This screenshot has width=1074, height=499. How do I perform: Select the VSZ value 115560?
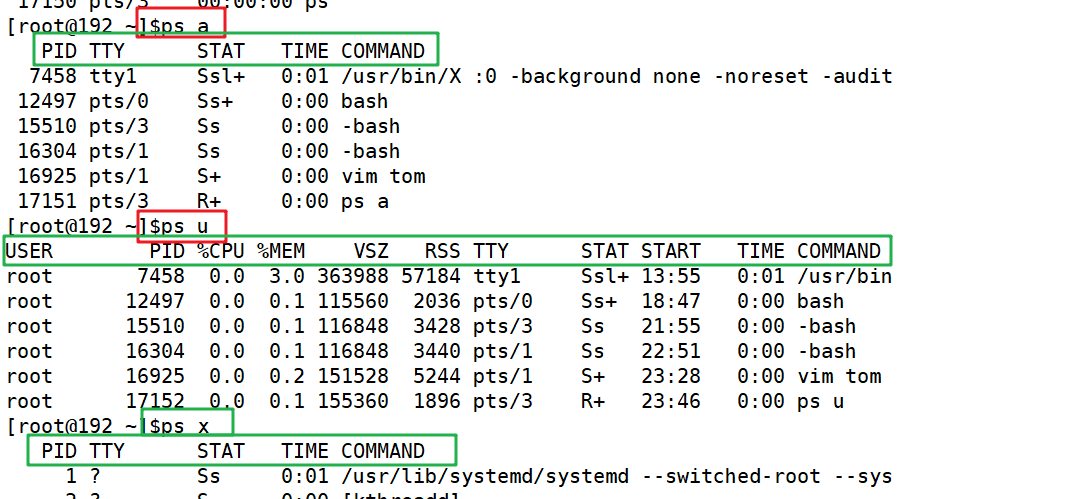click(x=353, y=301)
